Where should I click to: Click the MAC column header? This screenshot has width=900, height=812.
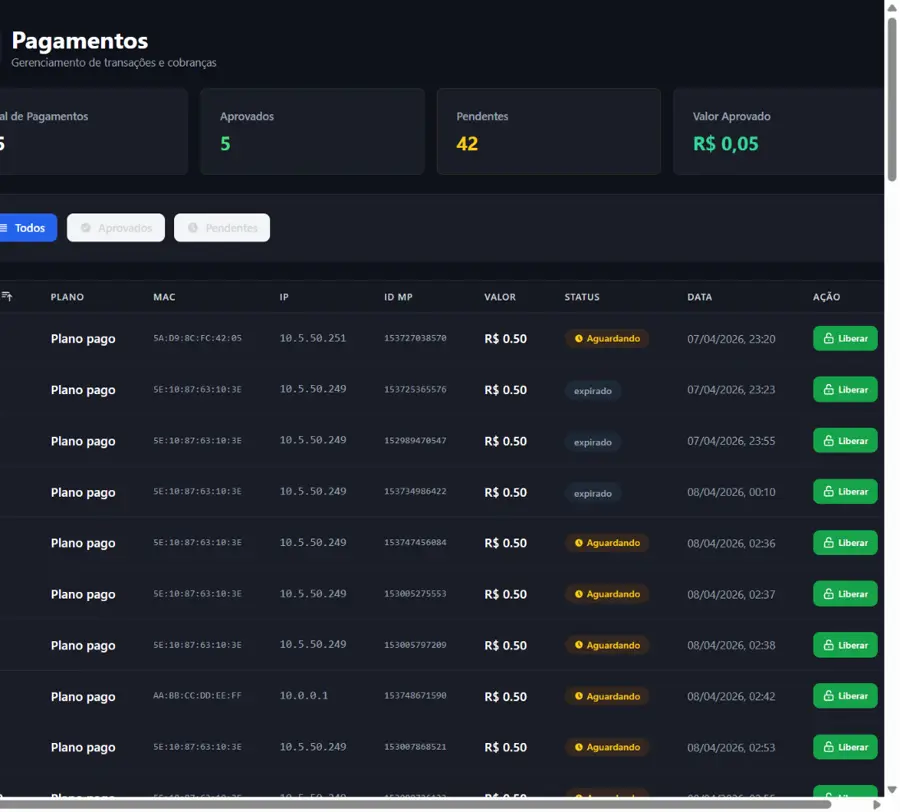point(164,297)
